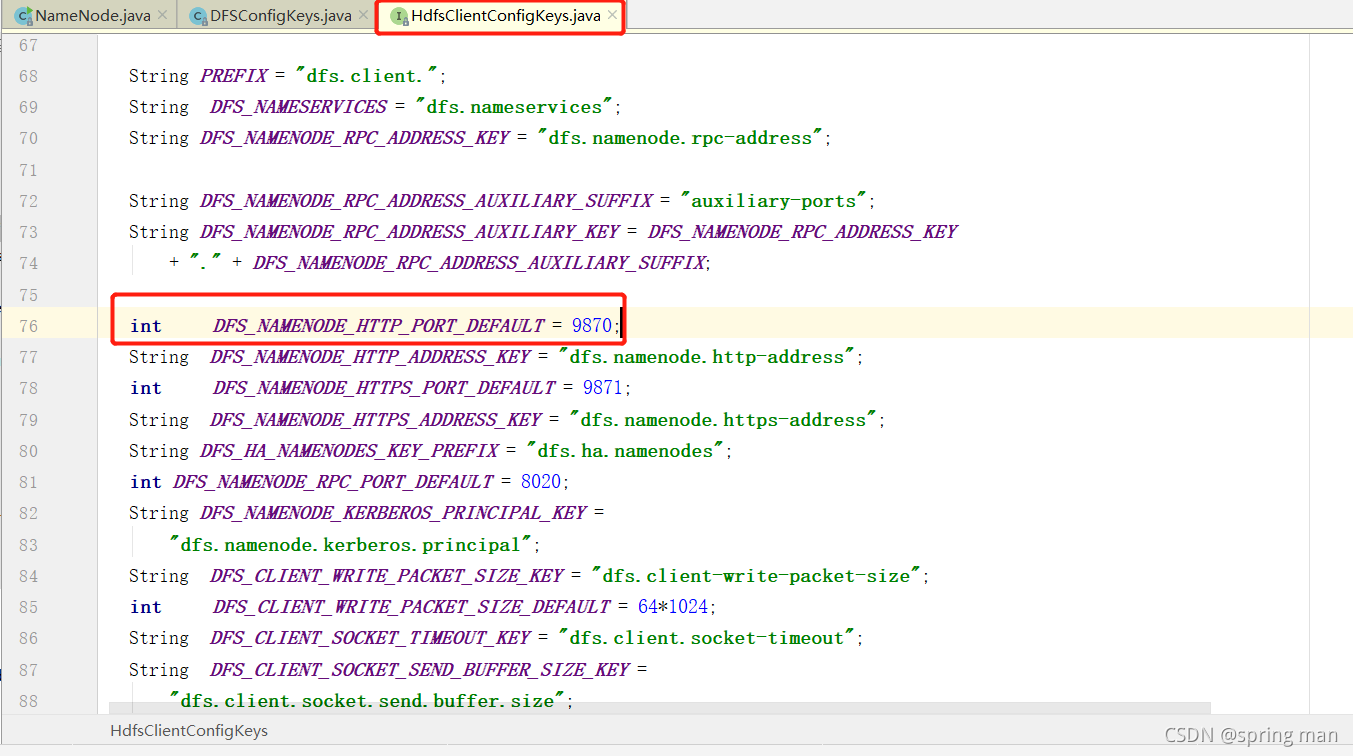Switch to the DFSConfigKeys.java tab
The image size is (1353, 756).
coord(281,16)
